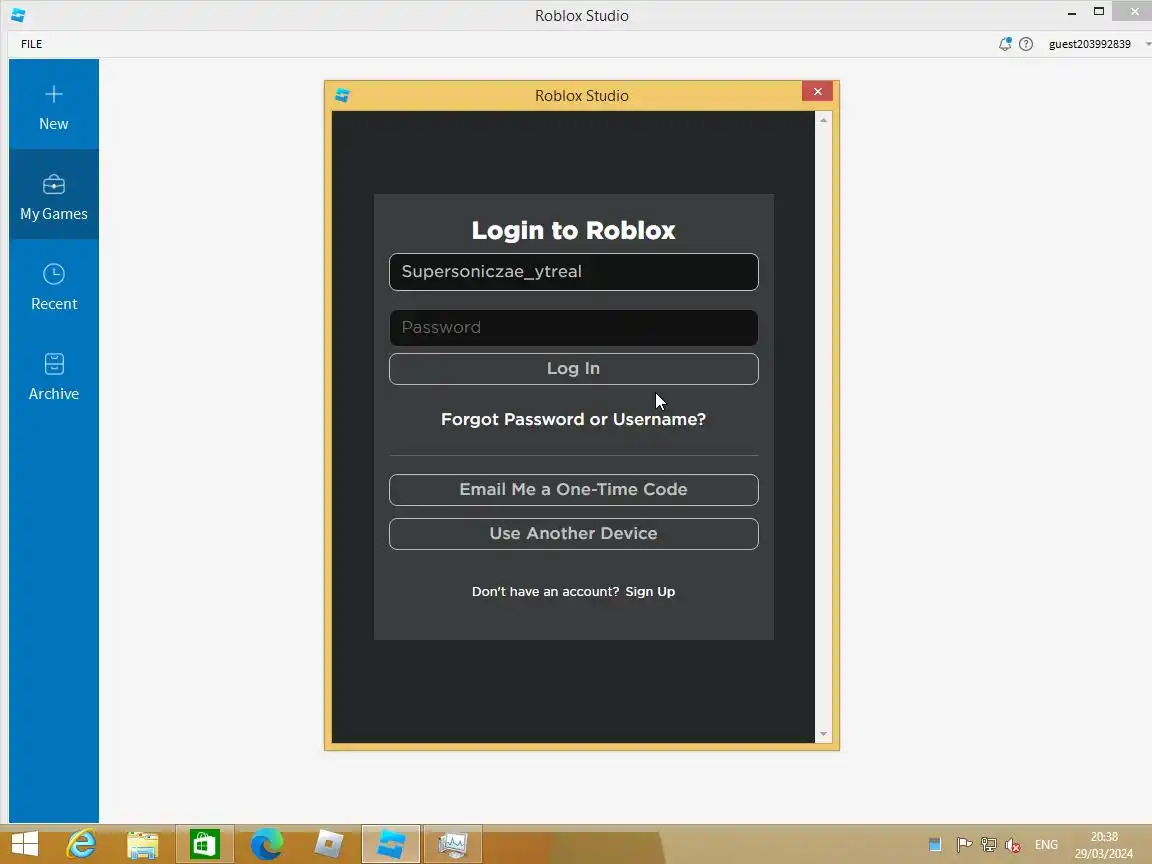
Task: Click the Roblox Studio logo in main title bar
Action: point(18,15)
